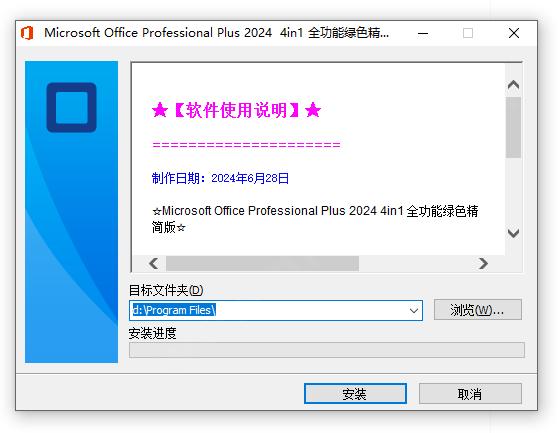Click the right arrow of horizontal scrollbar
This screenshot has height=433, width=558.
(483, 264)
